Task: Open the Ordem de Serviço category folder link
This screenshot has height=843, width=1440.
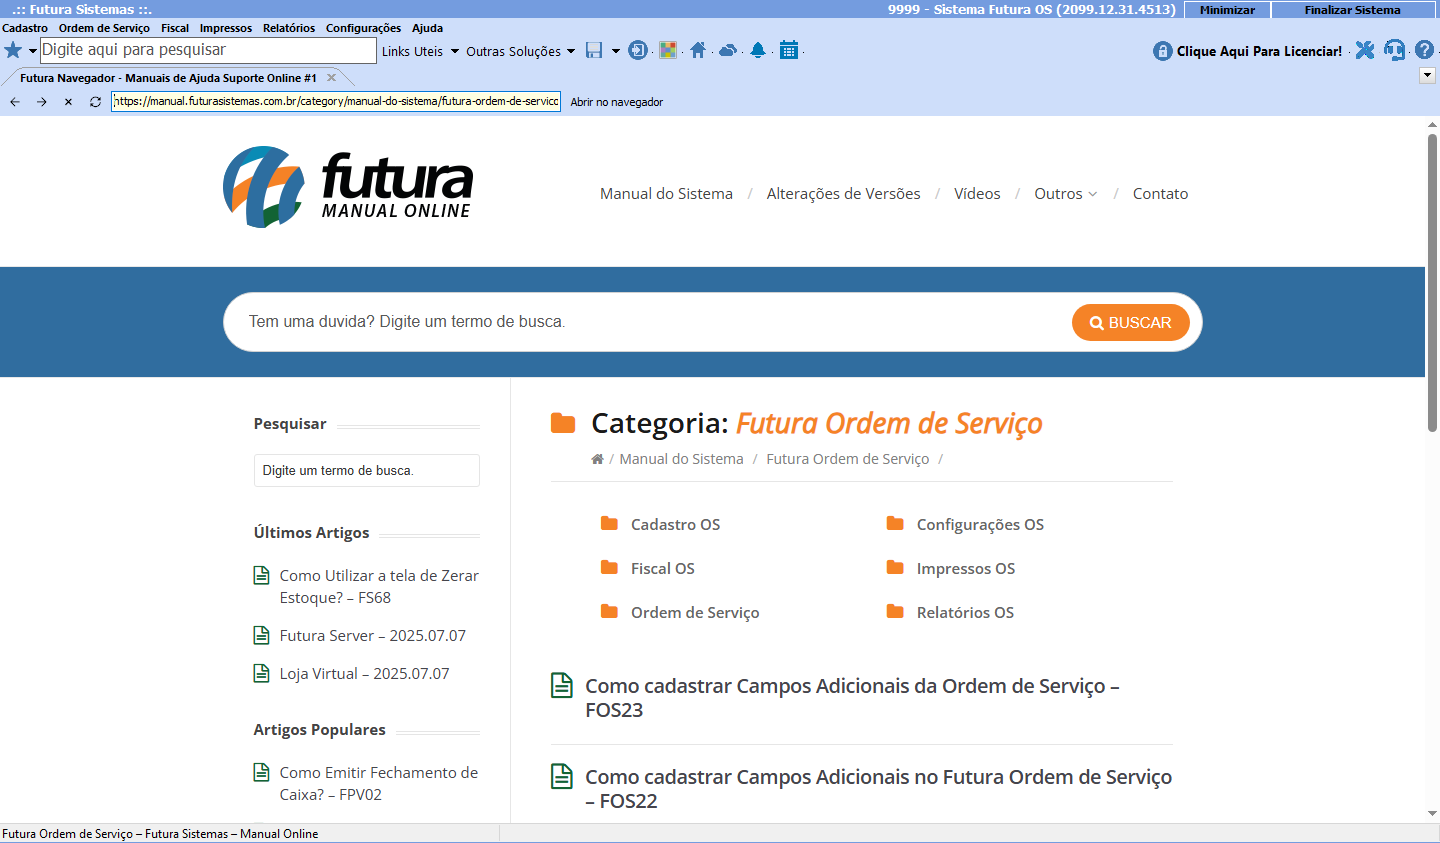Action: click(x=695, y=612)
